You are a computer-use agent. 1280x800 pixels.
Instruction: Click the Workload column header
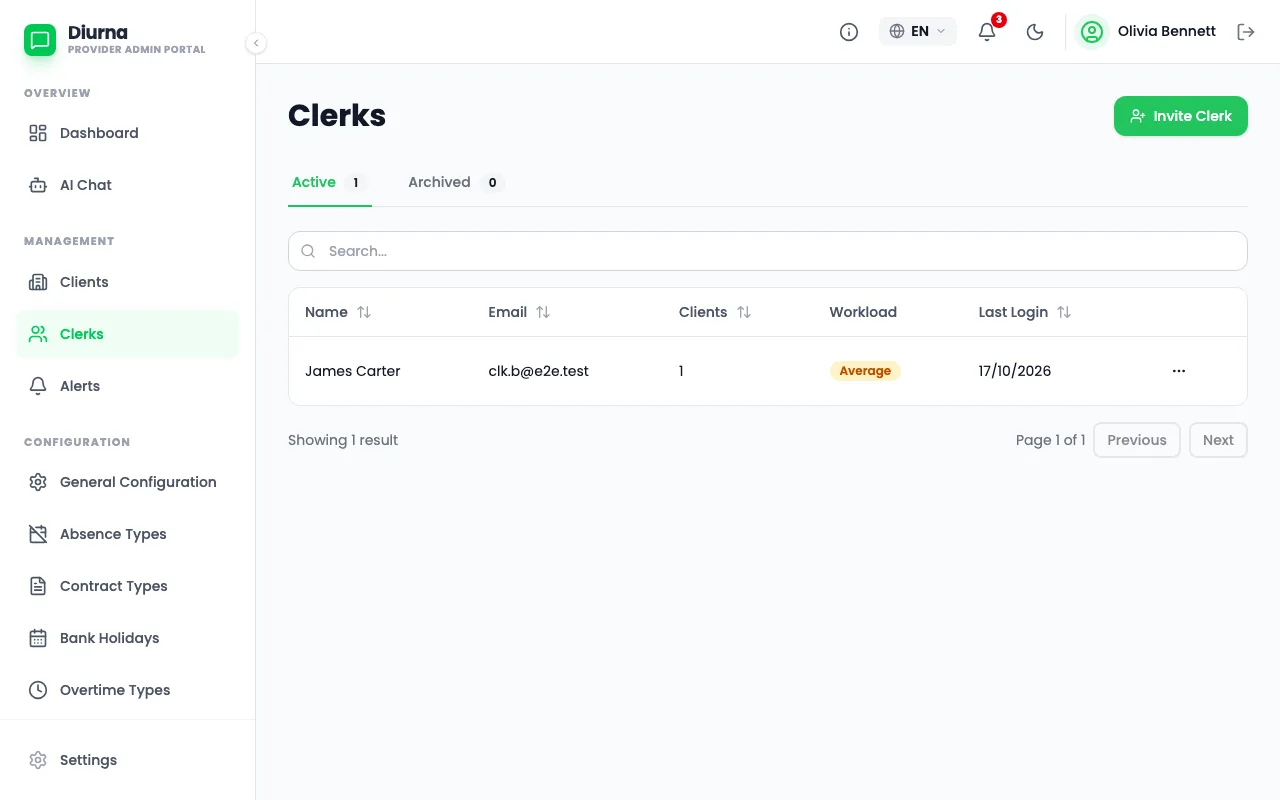[x=863, y=312]
